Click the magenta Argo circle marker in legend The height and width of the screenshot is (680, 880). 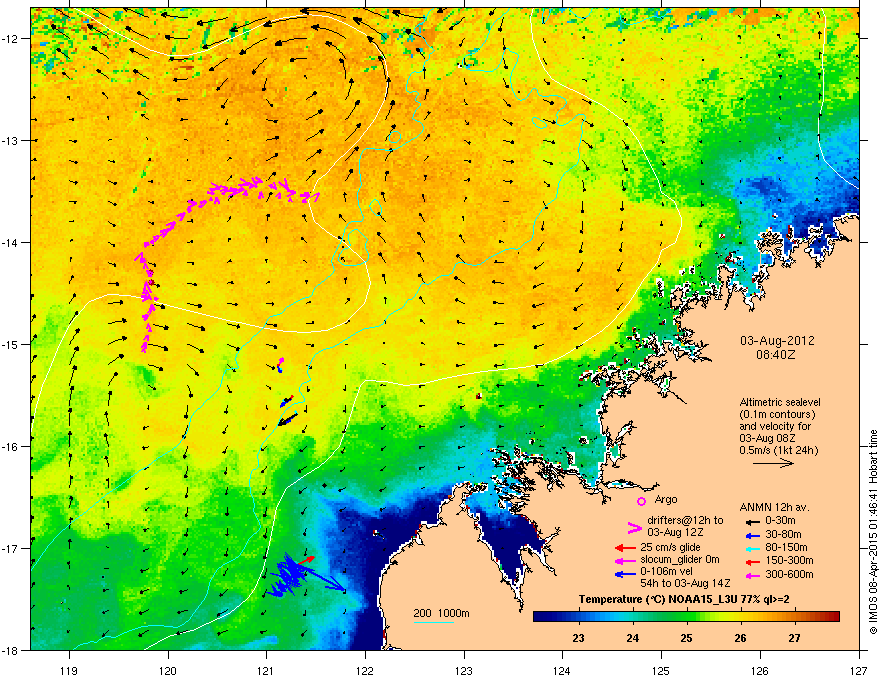pos(641,501)
